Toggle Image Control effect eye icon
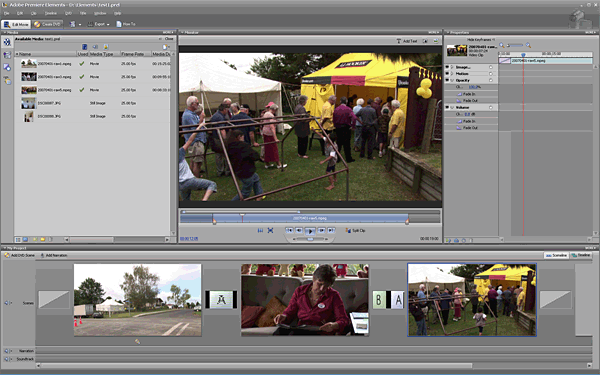Screen dimensions: 600x375 (447, 67)
